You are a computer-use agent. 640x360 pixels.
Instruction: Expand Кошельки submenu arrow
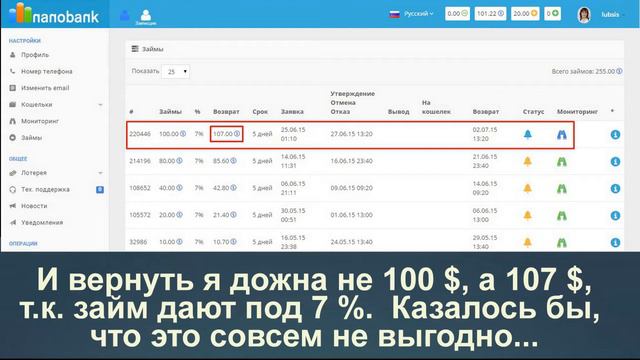click(100, 105)
